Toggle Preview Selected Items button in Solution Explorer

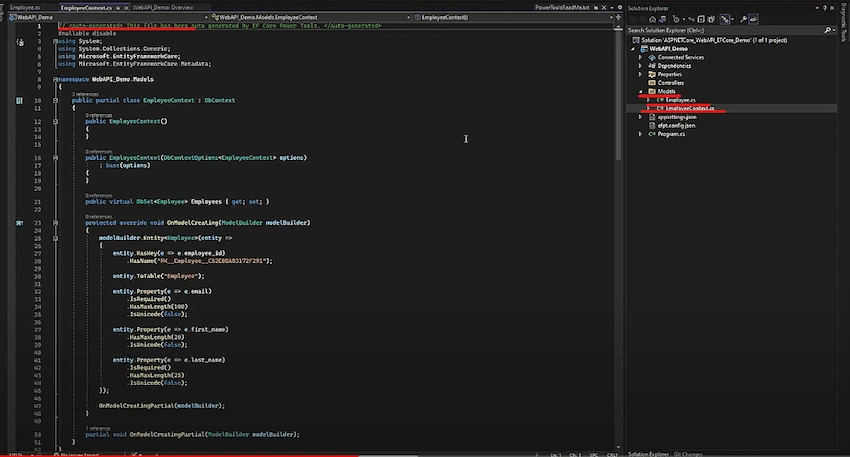tap(754, 19)
